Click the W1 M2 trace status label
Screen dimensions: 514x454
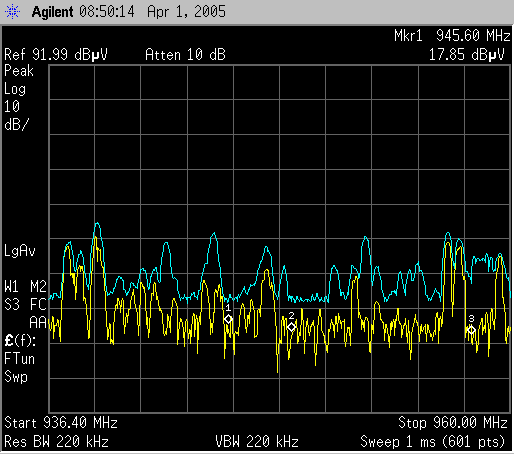point(25,287)
